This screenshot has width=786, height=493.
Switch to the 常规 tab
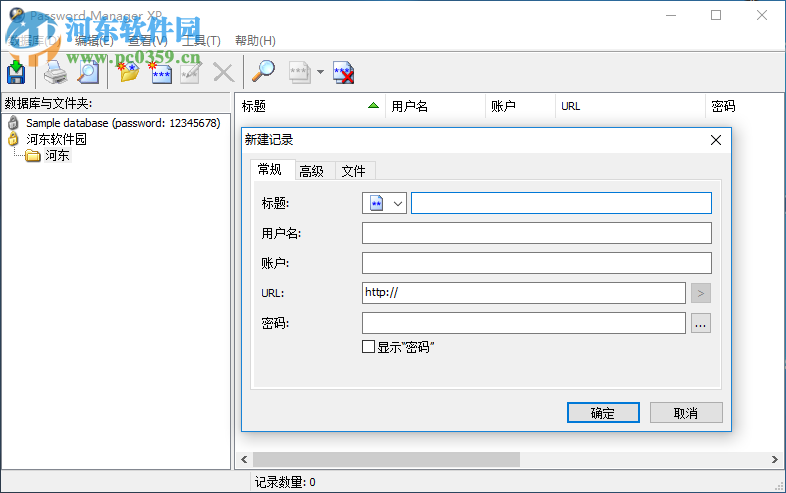(x=270, y=170)
